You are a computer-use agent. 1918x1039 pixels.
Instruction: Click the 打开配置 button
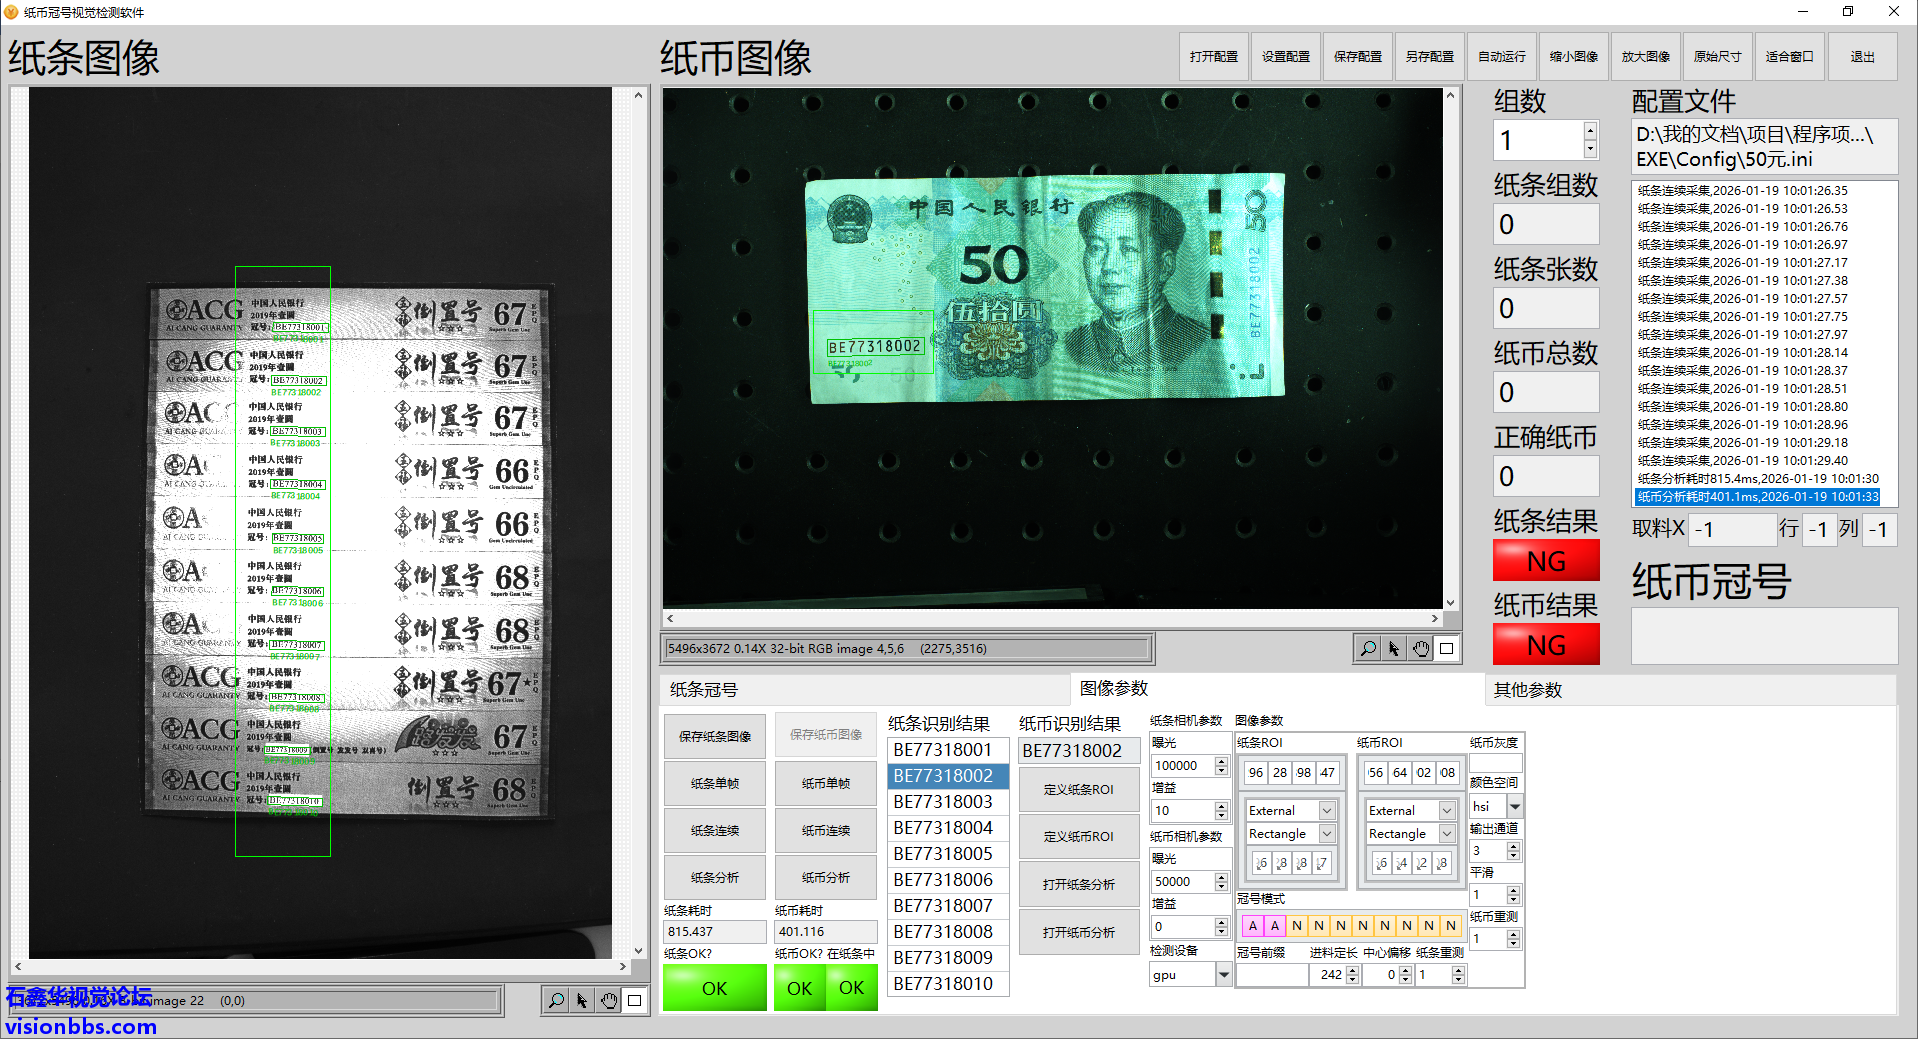point(1214,57)
